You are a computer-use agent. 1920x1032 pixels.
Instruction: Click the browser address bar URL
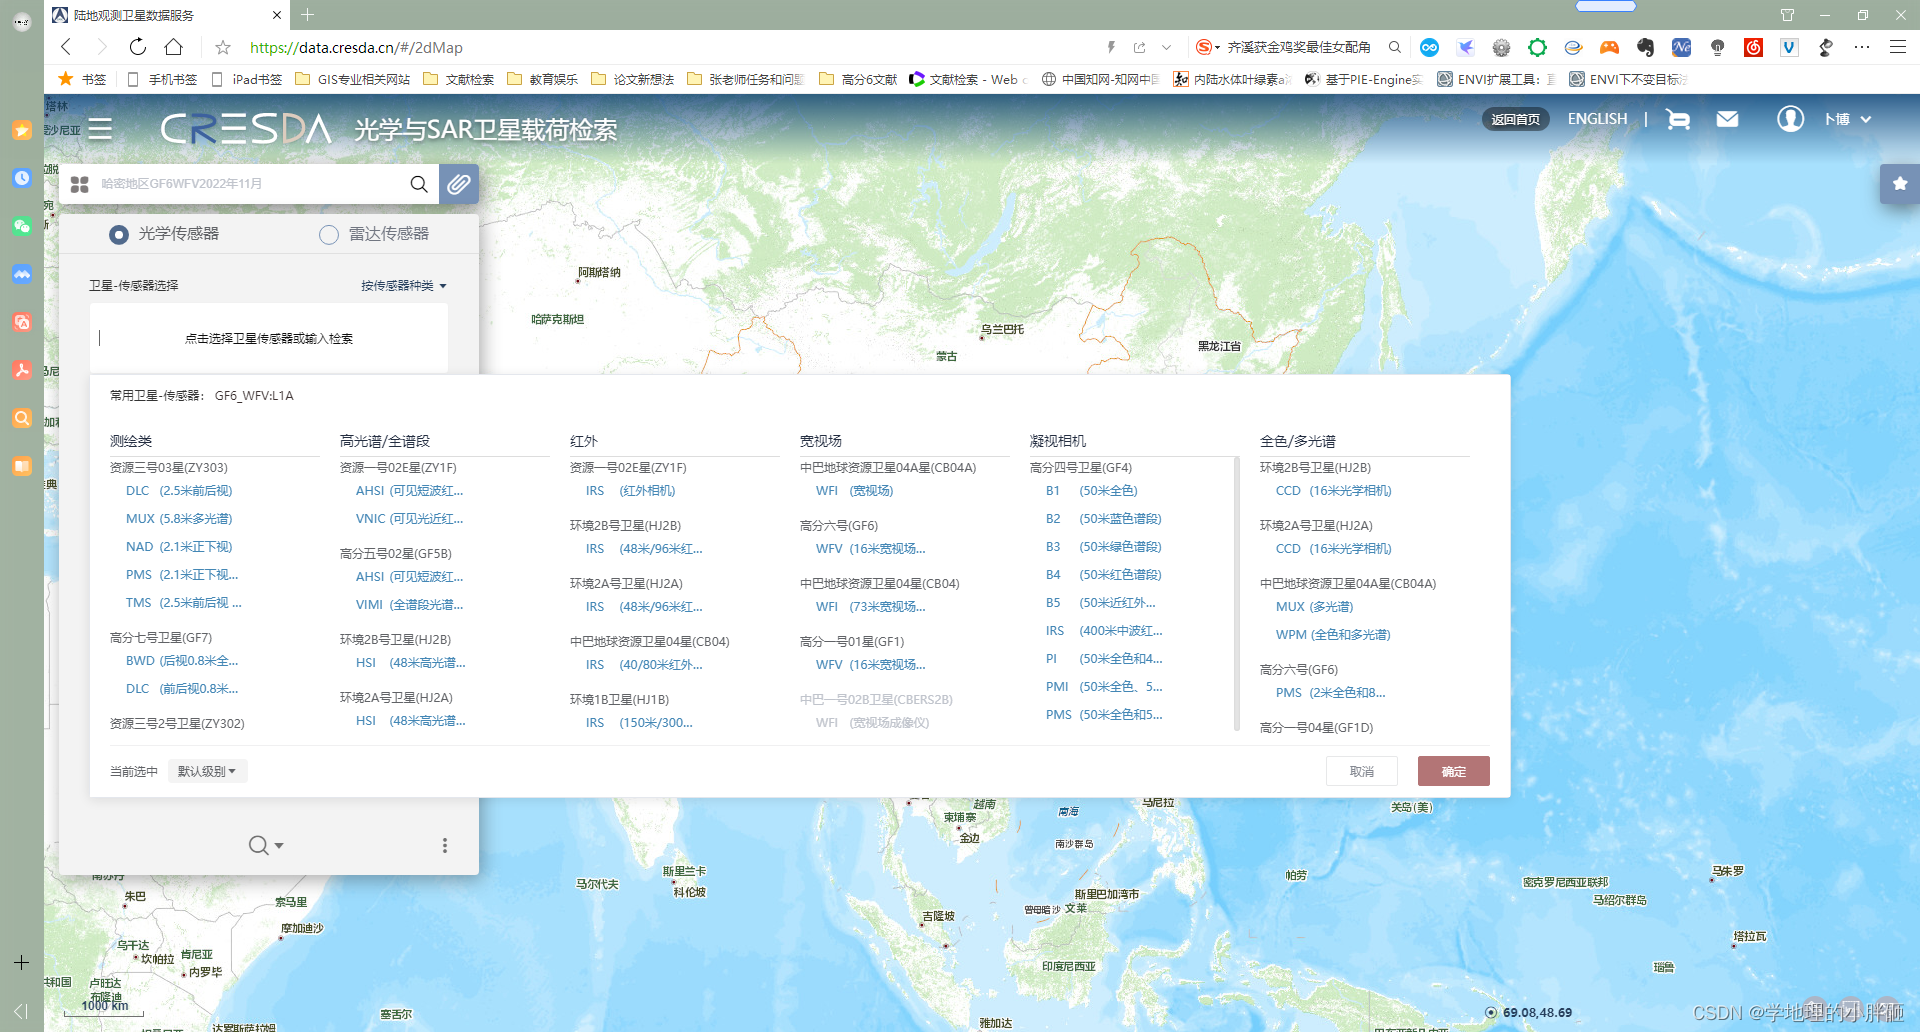coord(356,47)
